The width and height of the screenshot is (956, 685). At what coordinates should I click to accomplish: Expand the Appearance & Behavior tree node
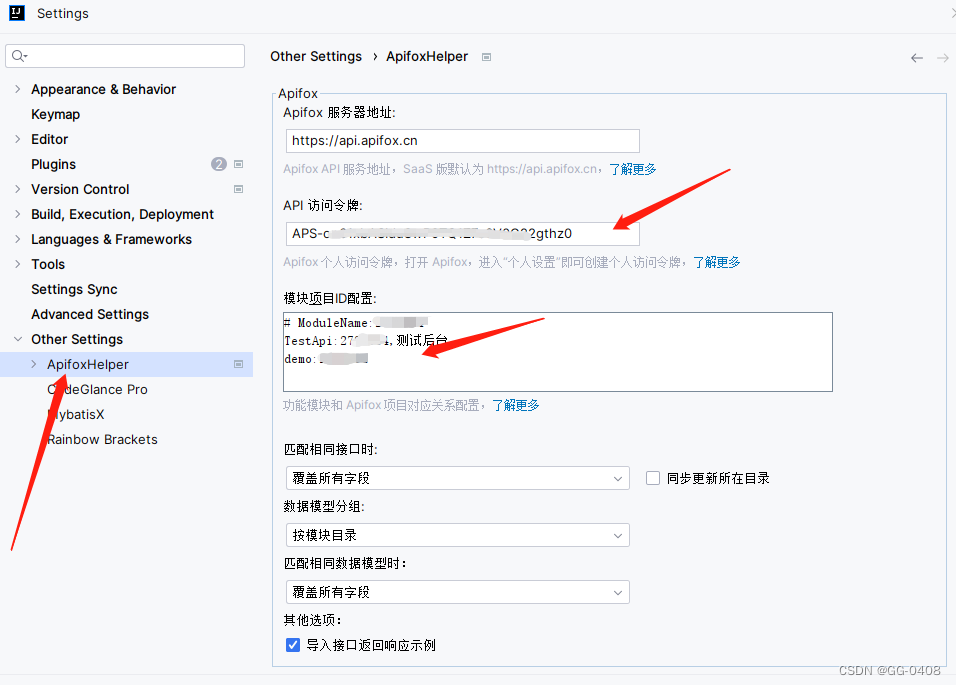tap(18, 89)
